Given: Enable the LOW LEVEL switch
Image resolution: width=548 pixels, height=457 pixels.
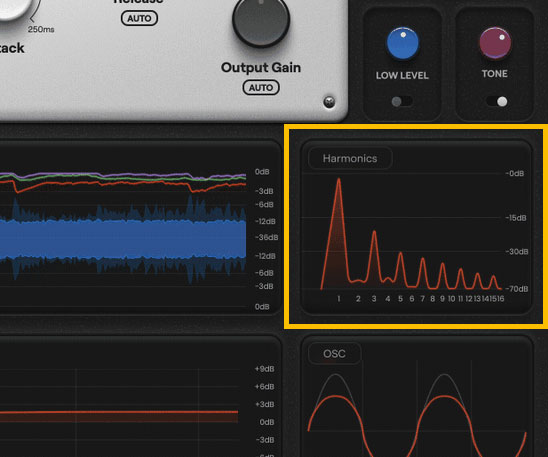Looking at the screenshot, I should pos(402,102).
